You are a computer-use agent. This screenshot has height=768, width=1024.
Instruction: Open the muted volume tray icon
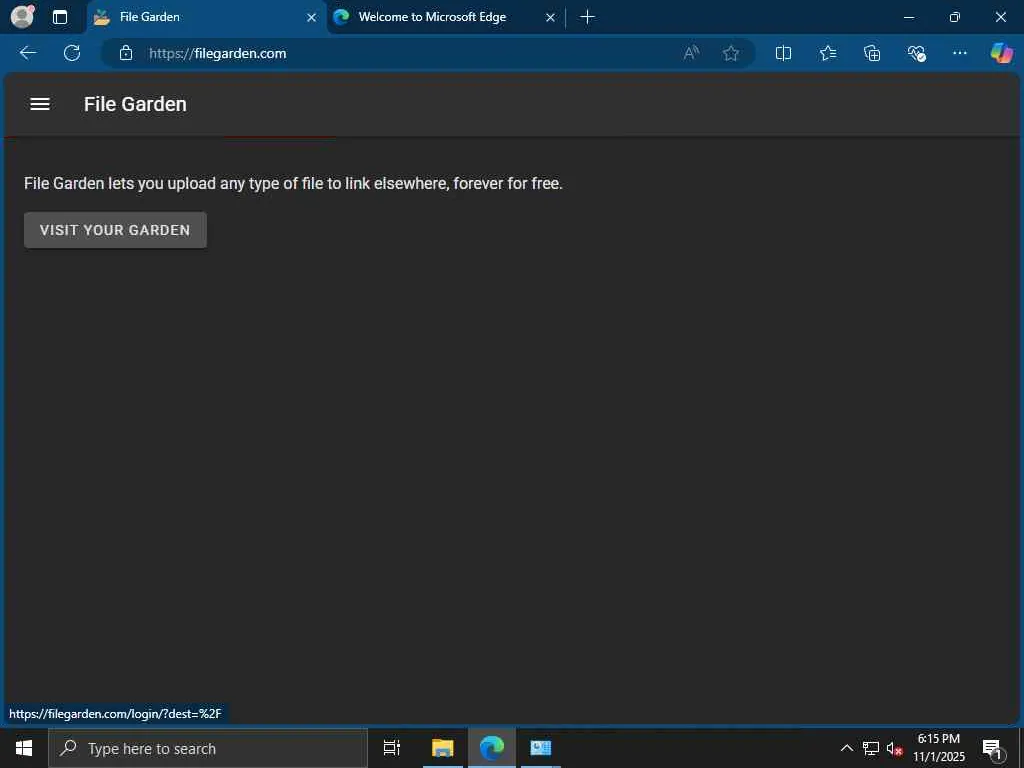tap(894, 748)
